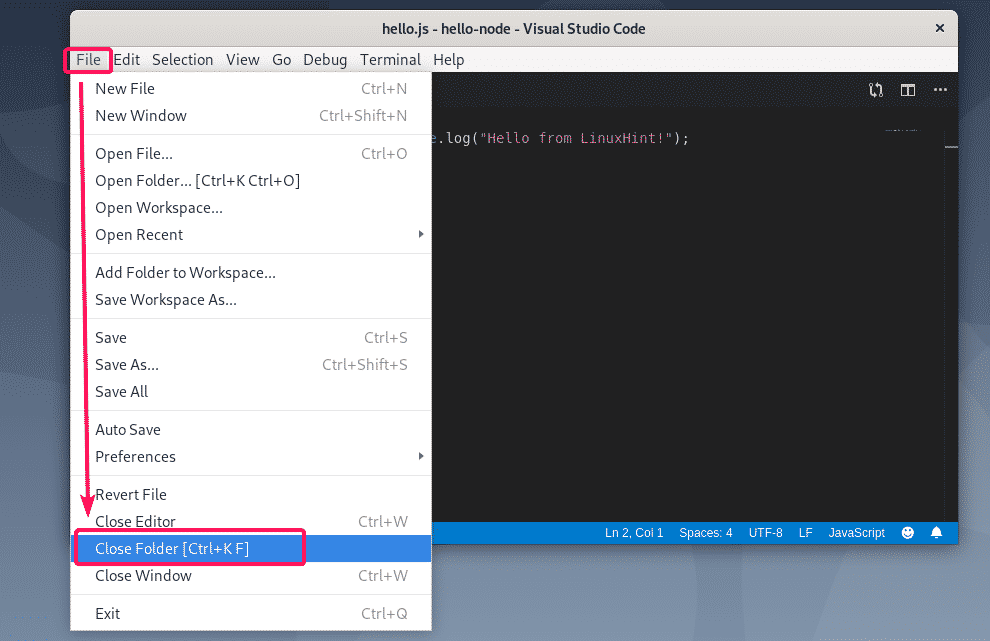
Task: Select Open Workspace... menu entry
Action: tap(251, 208)
